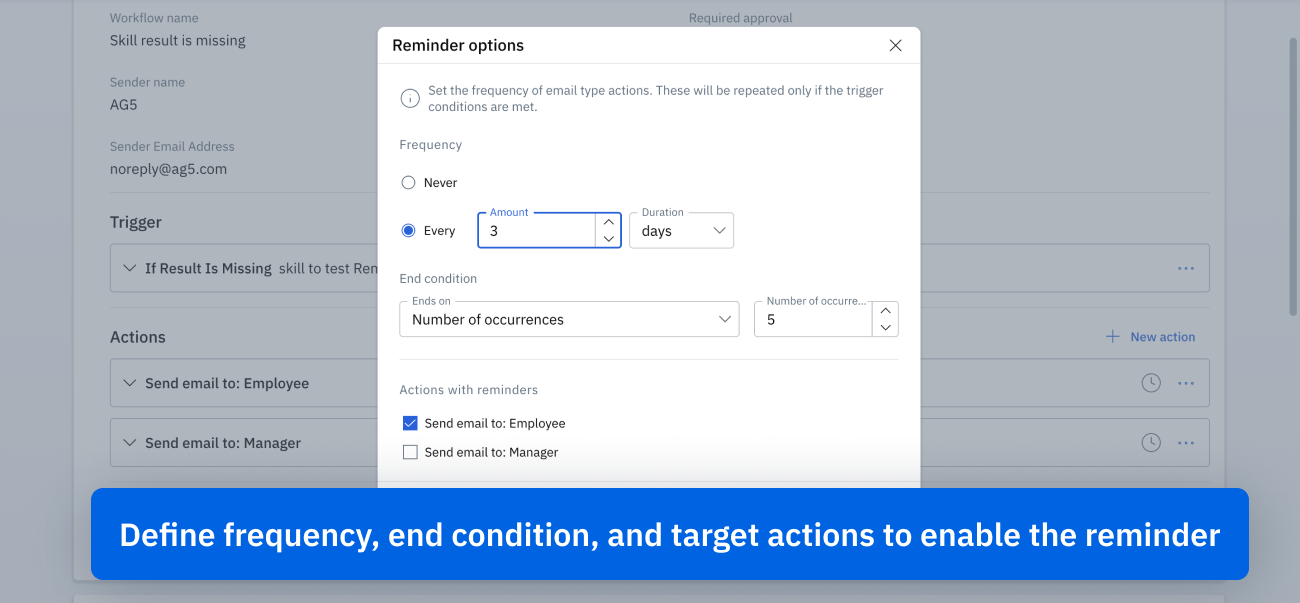Open more options for the trigger row
Screen dimensions: 1300x603
(1186, 268)
